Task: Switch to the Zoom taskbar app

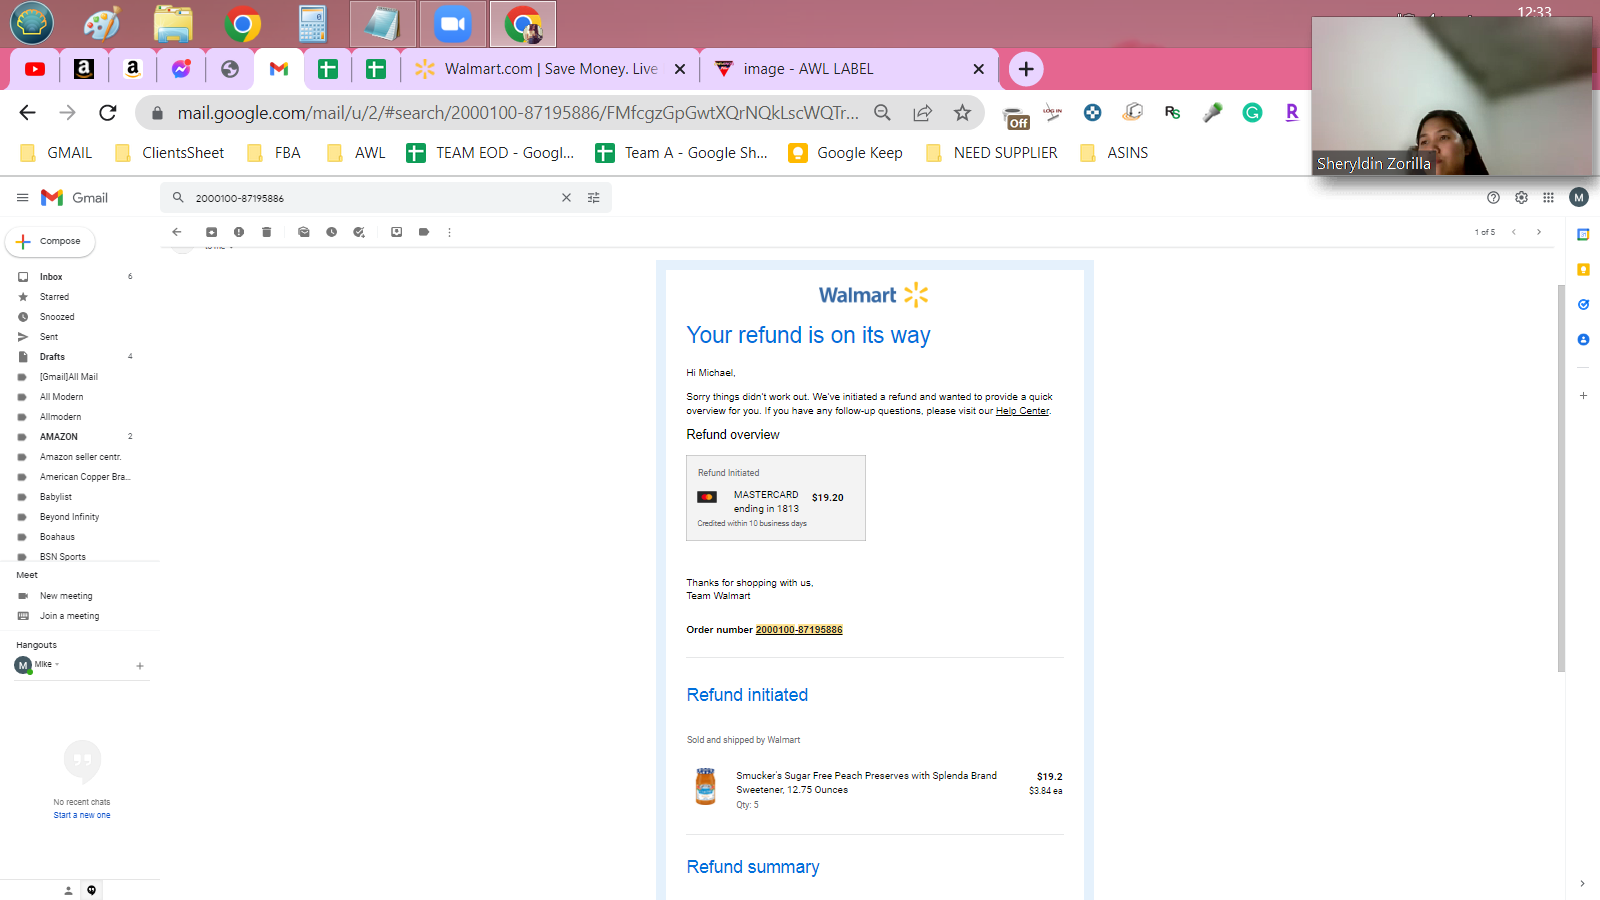Action: tap(453, 23)
